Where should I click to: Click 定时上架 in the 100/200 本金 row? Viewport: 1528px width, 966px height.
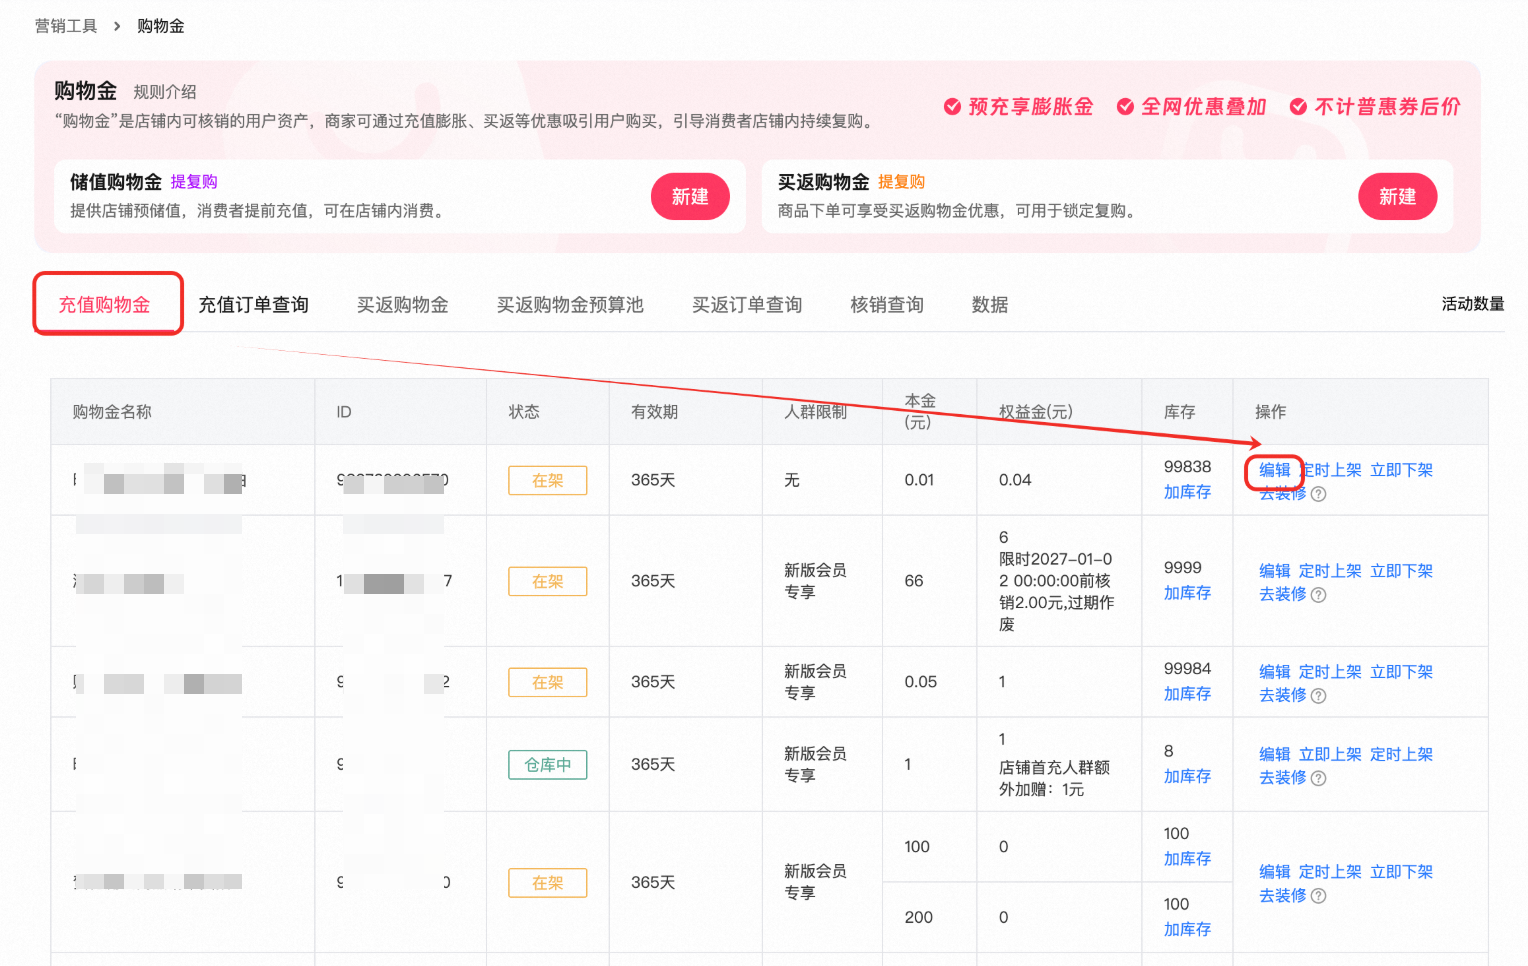click(1330, 872)
